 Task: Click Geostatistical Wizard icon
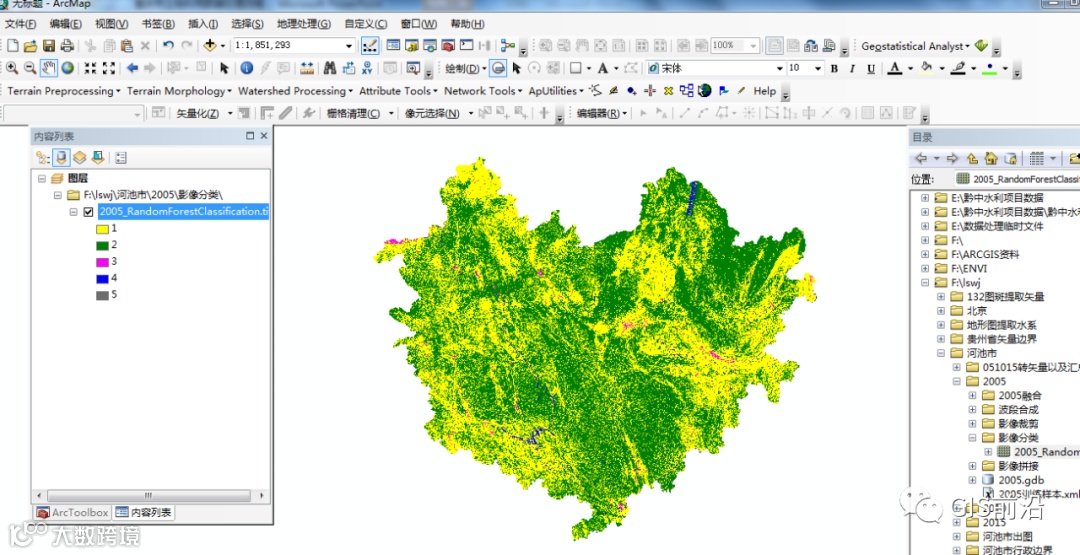tap(982, 46)
